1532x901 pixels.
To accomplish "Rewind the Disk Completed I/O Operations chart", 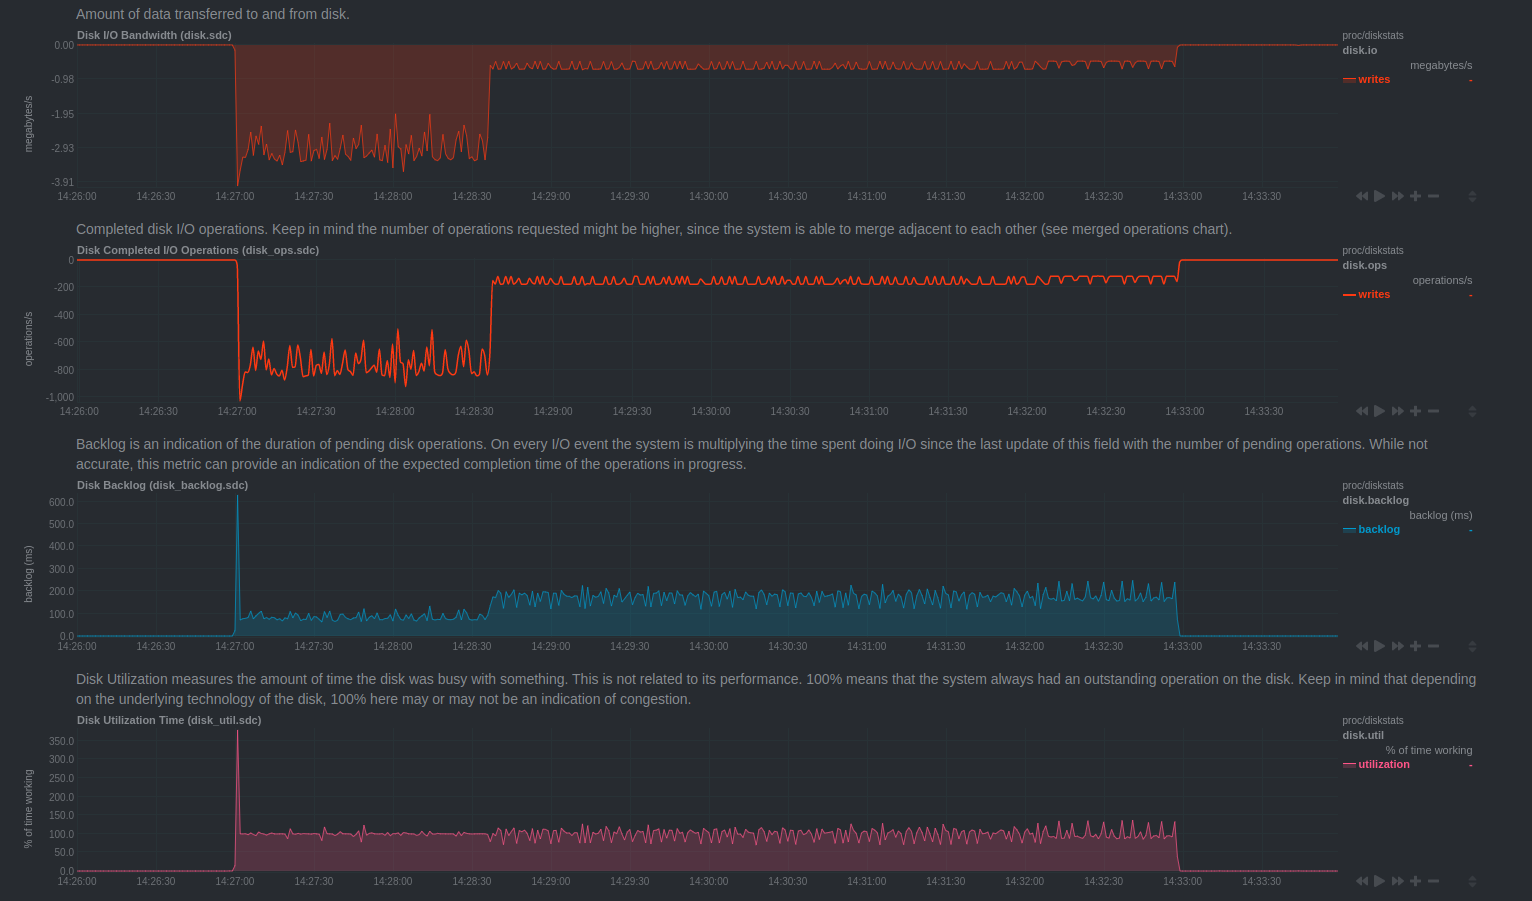I will tap(1361, 411).
